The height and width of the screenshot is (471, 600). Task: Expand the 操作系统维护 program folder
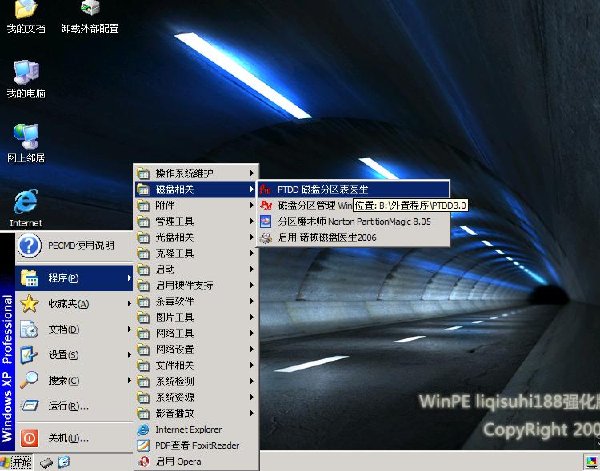(196, 173)
